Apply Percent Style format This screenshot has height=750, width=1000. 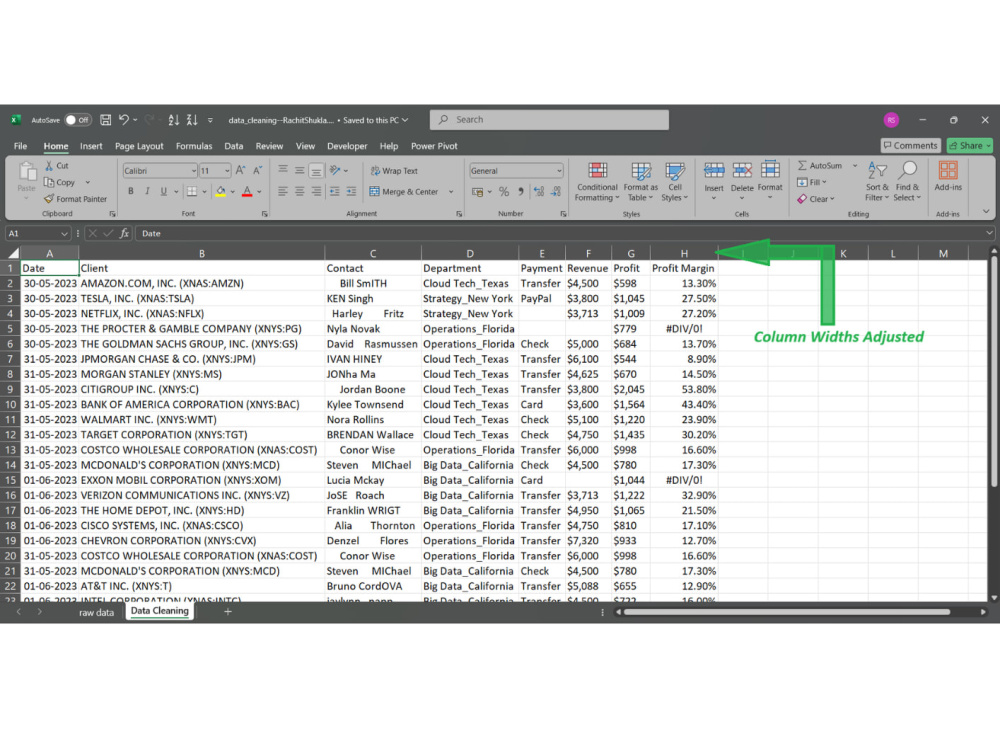[504, 191]
